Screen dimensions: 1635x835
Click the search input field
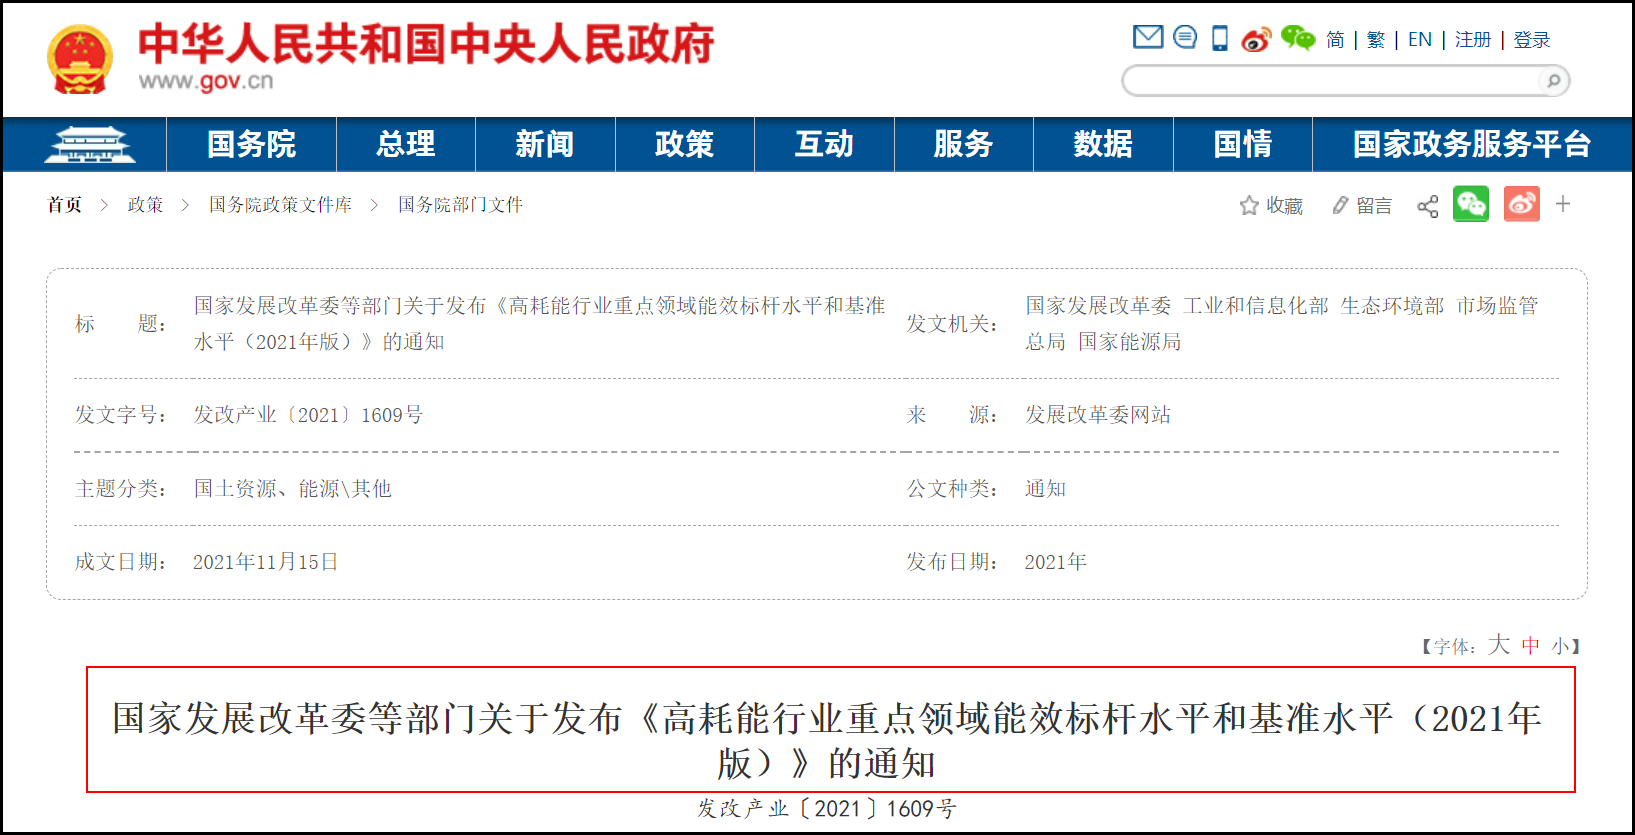pos(1330,81)
